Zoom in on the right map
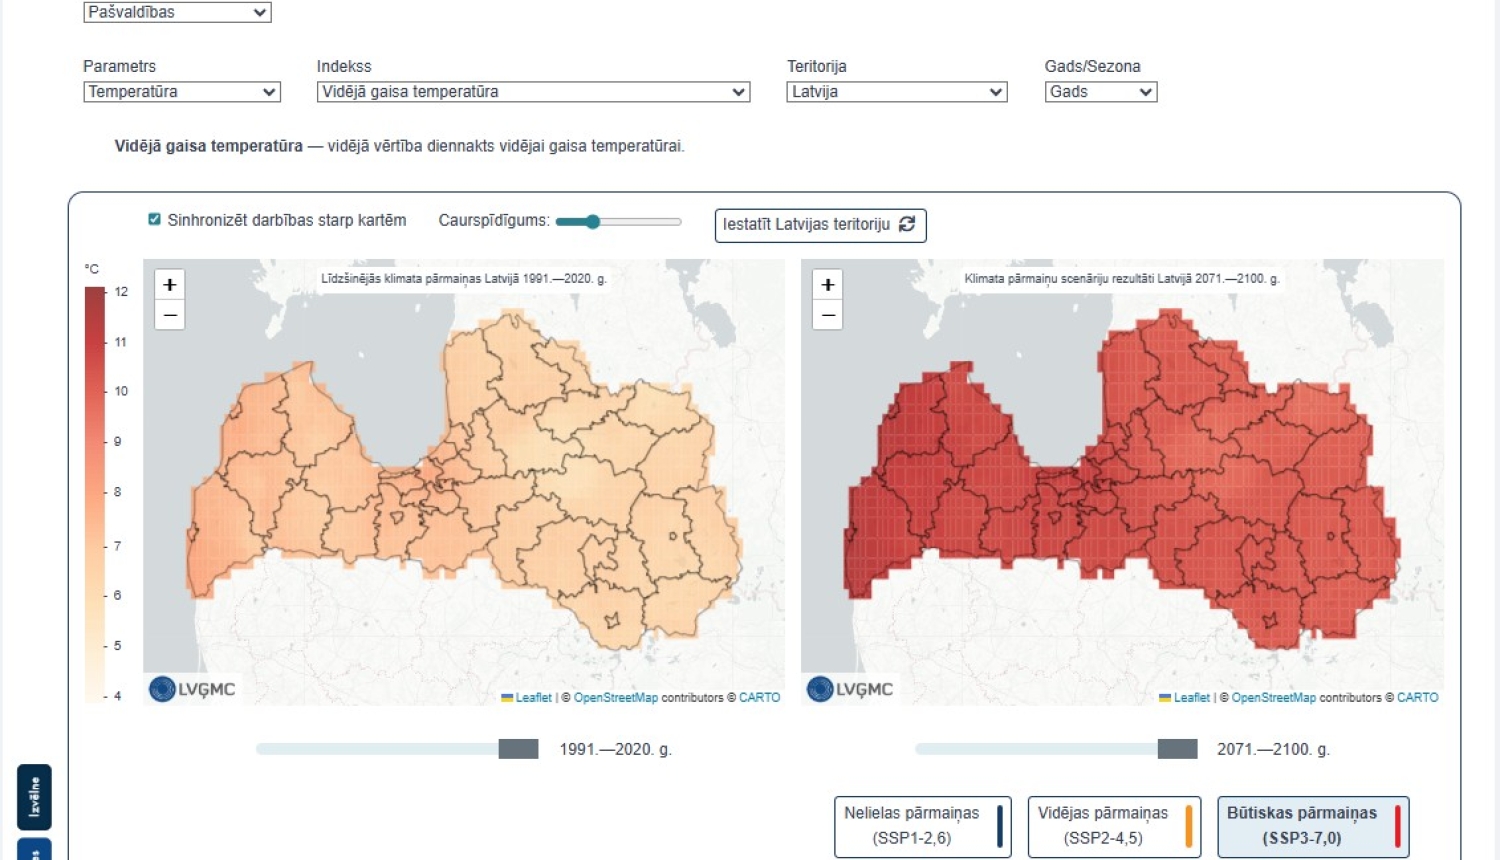 point(828,285)
